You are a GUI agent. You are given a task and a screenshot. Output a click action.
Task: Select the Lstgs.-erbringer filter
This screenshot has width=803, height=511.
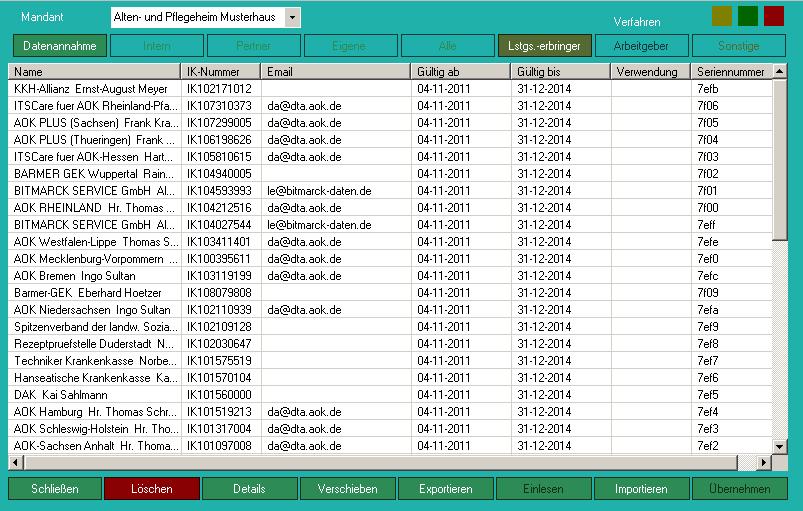point(544,46)
